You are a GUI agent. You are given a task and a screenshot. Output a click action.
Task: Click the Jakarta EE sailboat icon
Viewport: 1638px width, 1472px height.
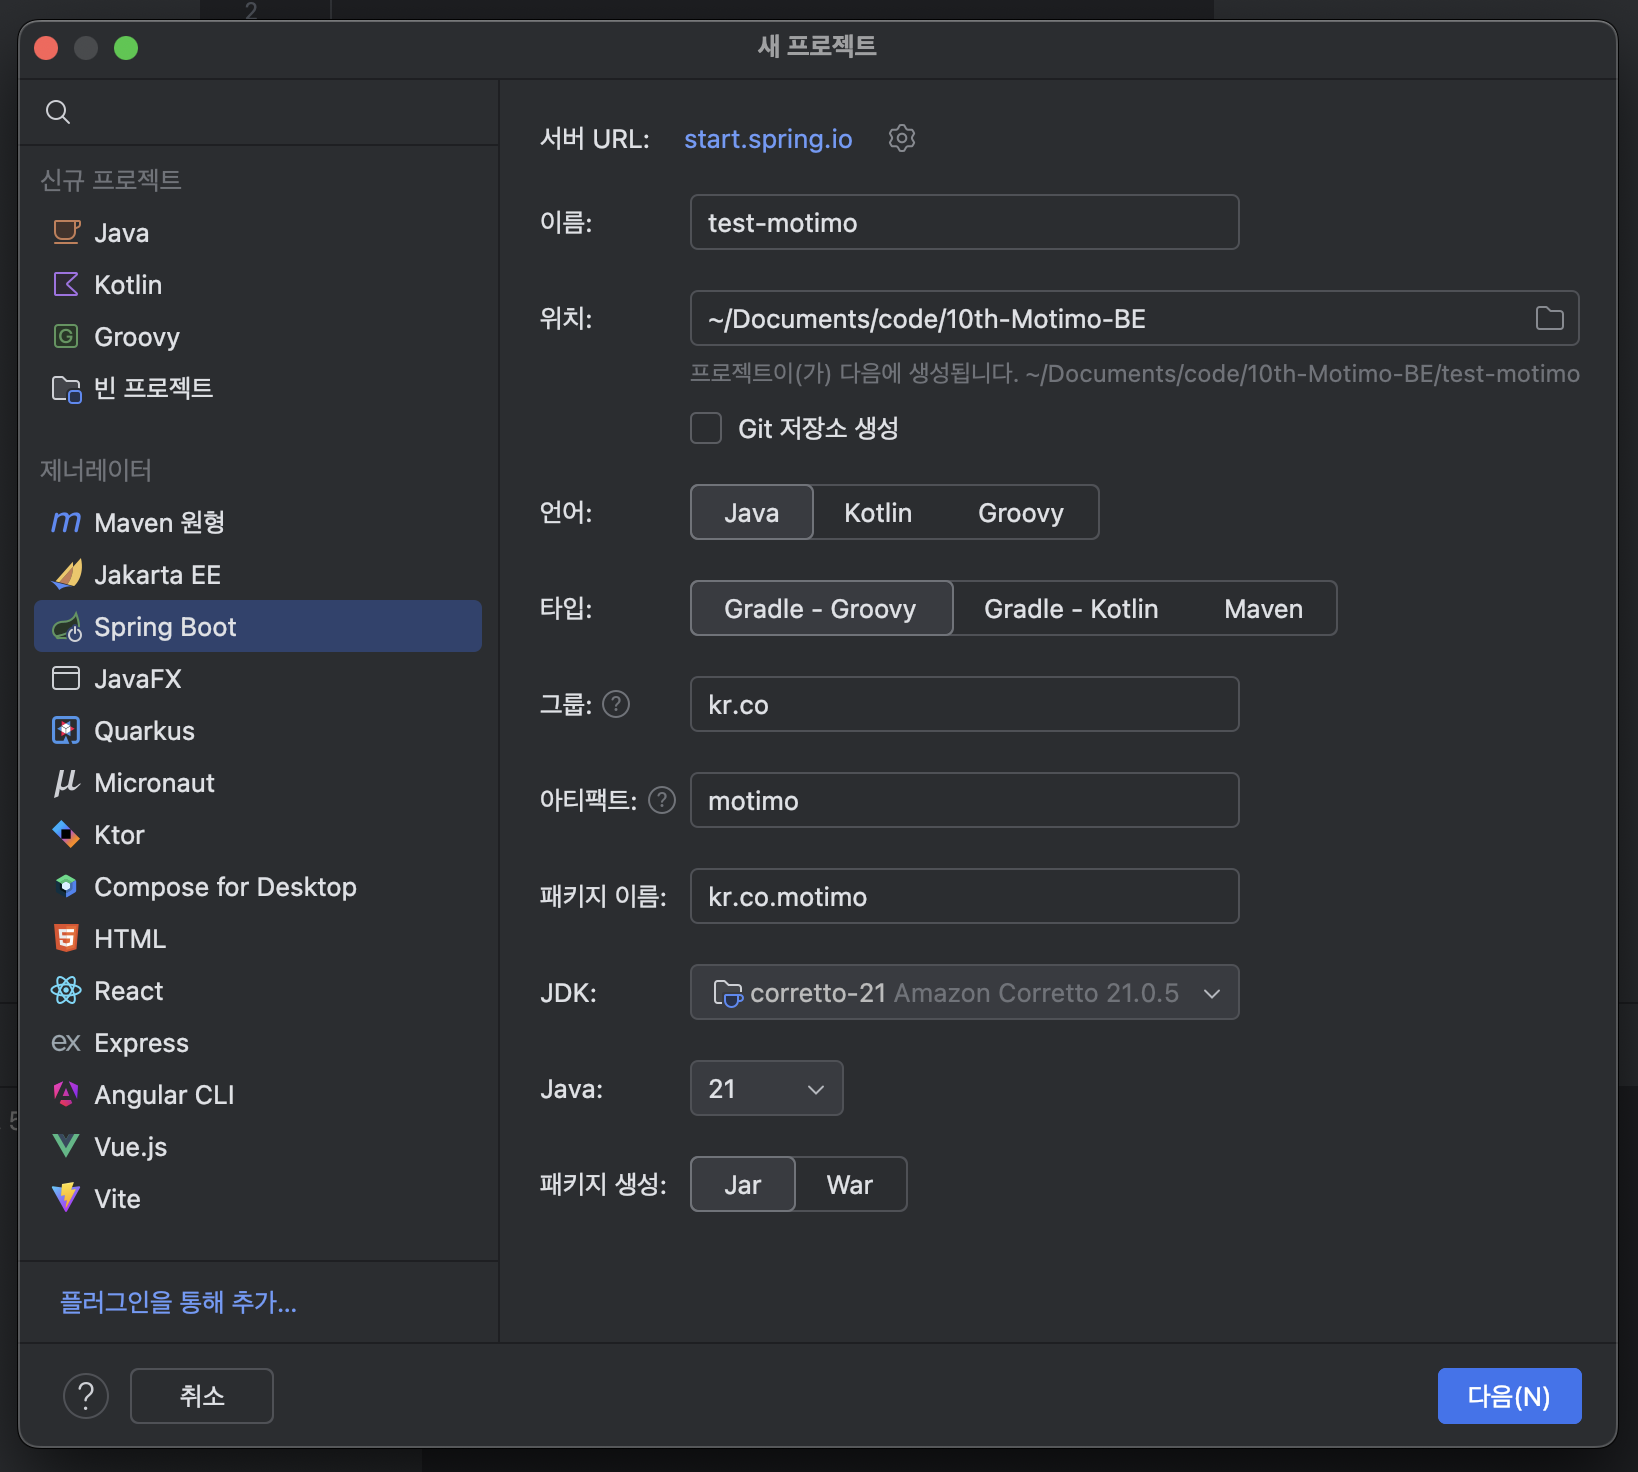(66, 574)
